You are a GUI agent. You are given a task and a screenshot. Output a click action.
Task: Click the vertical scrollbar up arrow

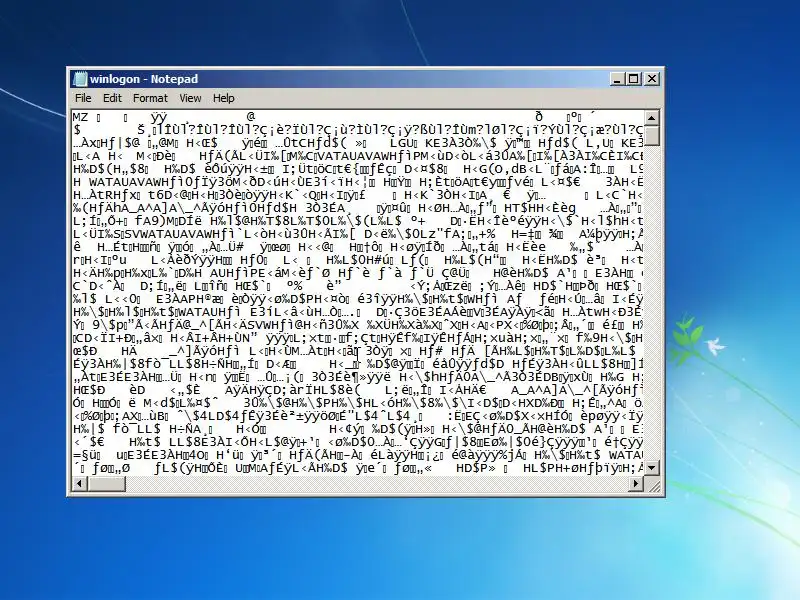pyautogui.click(x=652, y=118)
